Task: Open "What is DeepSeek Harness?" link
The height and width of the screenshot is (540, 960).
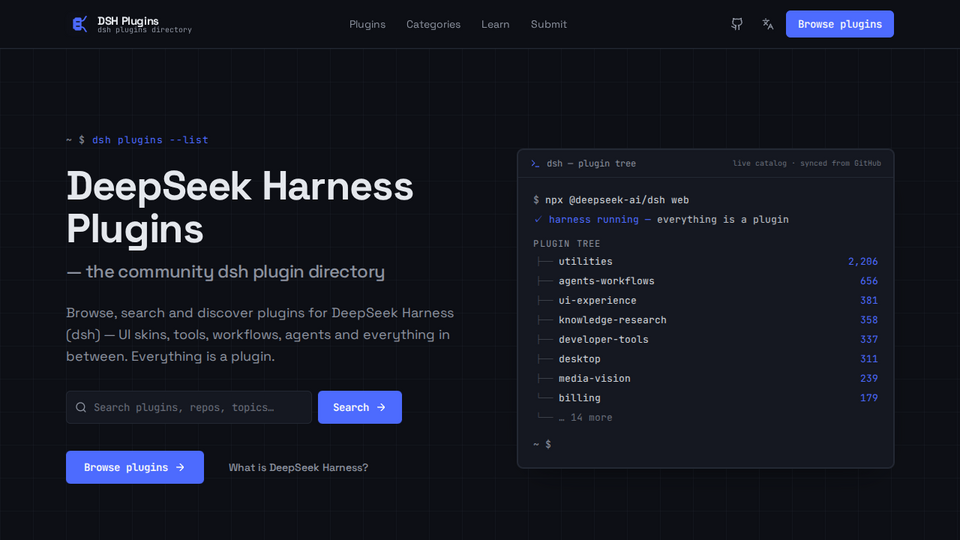Action: (x=298, y=467)
